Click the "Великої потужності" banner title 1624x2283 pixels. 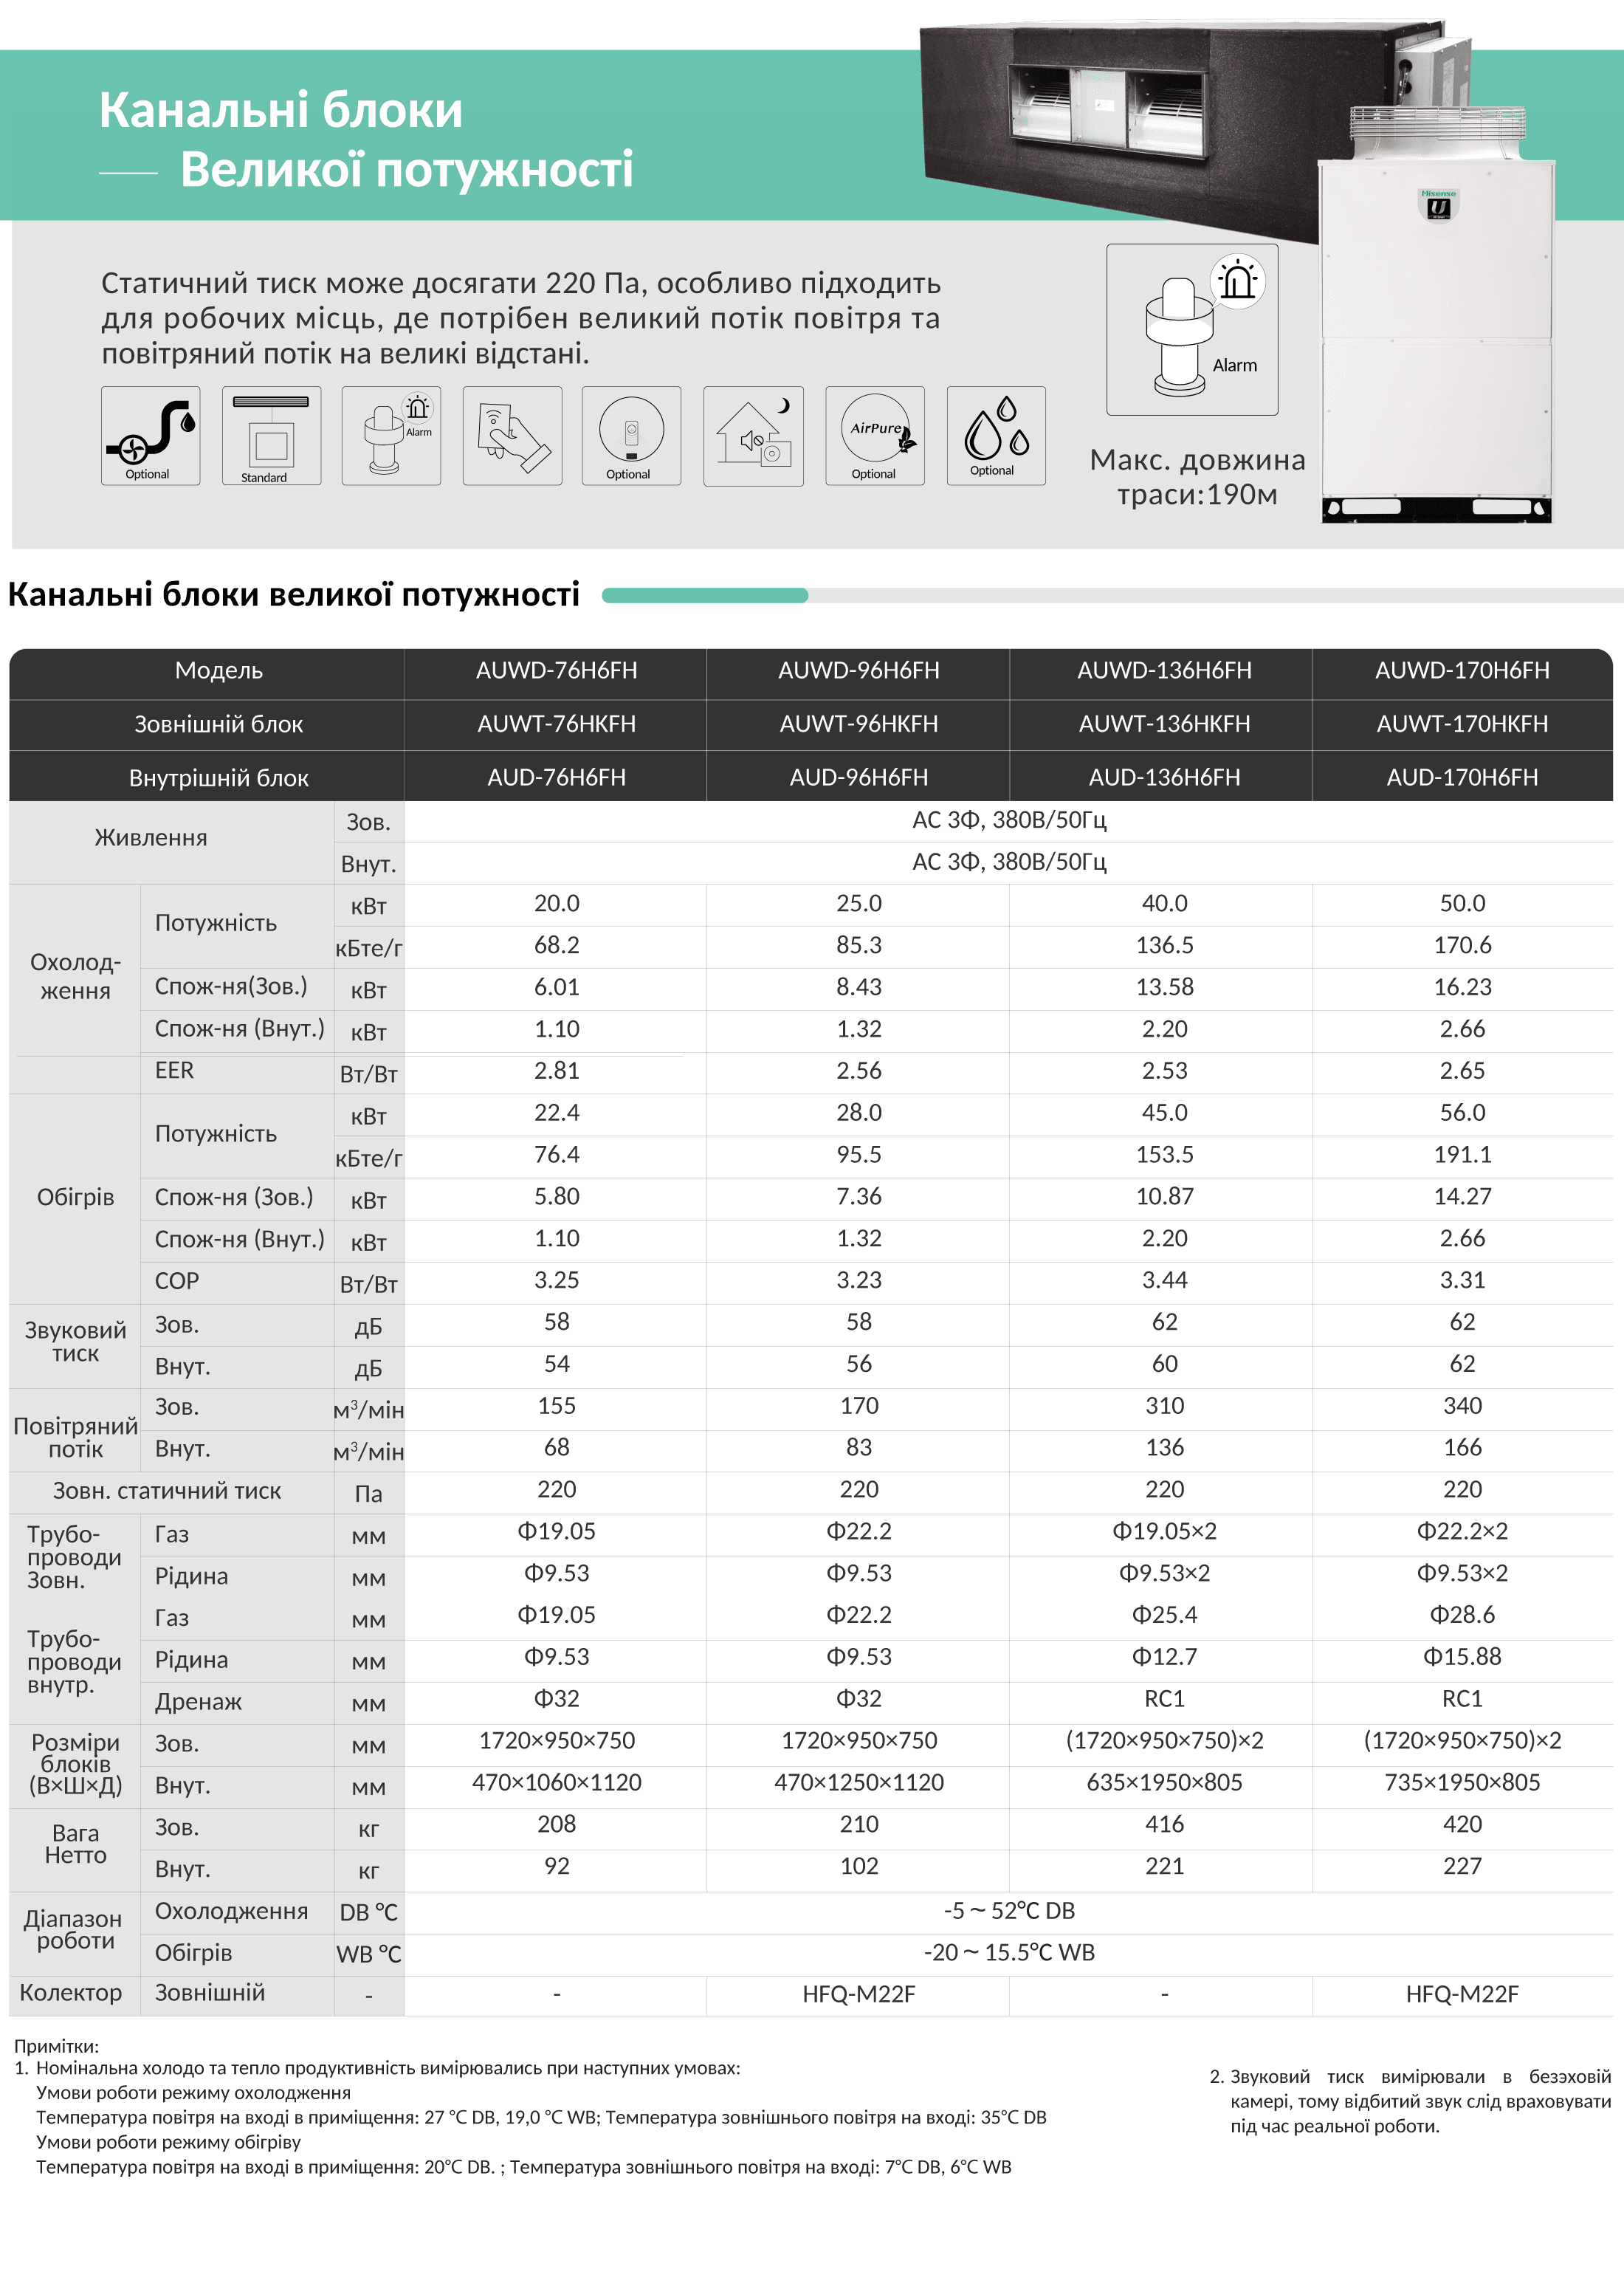407,169
